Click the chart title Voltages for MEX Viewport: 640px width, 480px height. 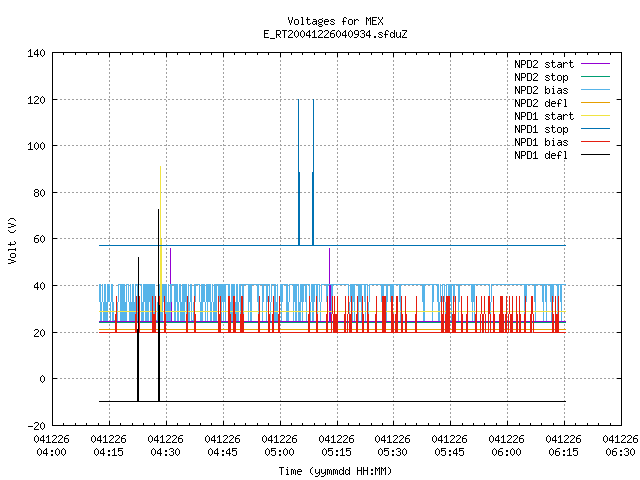tap(335, 21)
